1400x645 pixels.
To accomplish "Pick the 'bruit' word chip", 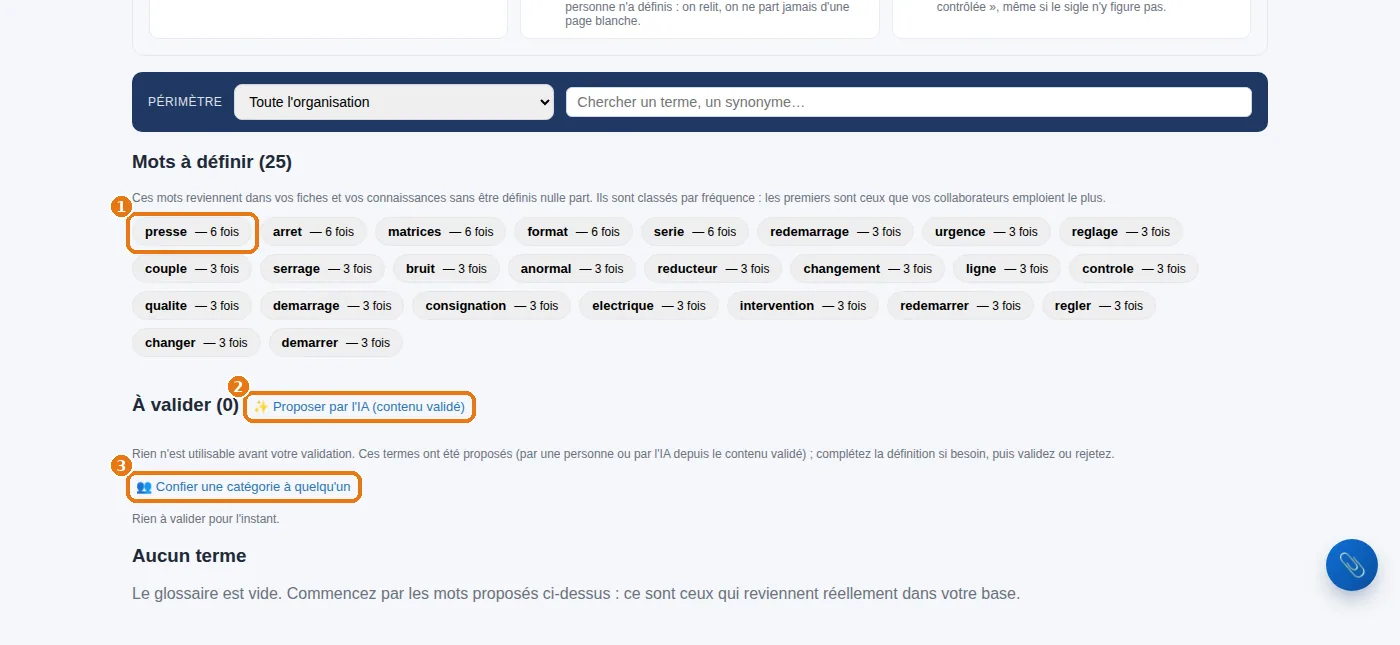I will pyautogui.click(x=447, y=269).
